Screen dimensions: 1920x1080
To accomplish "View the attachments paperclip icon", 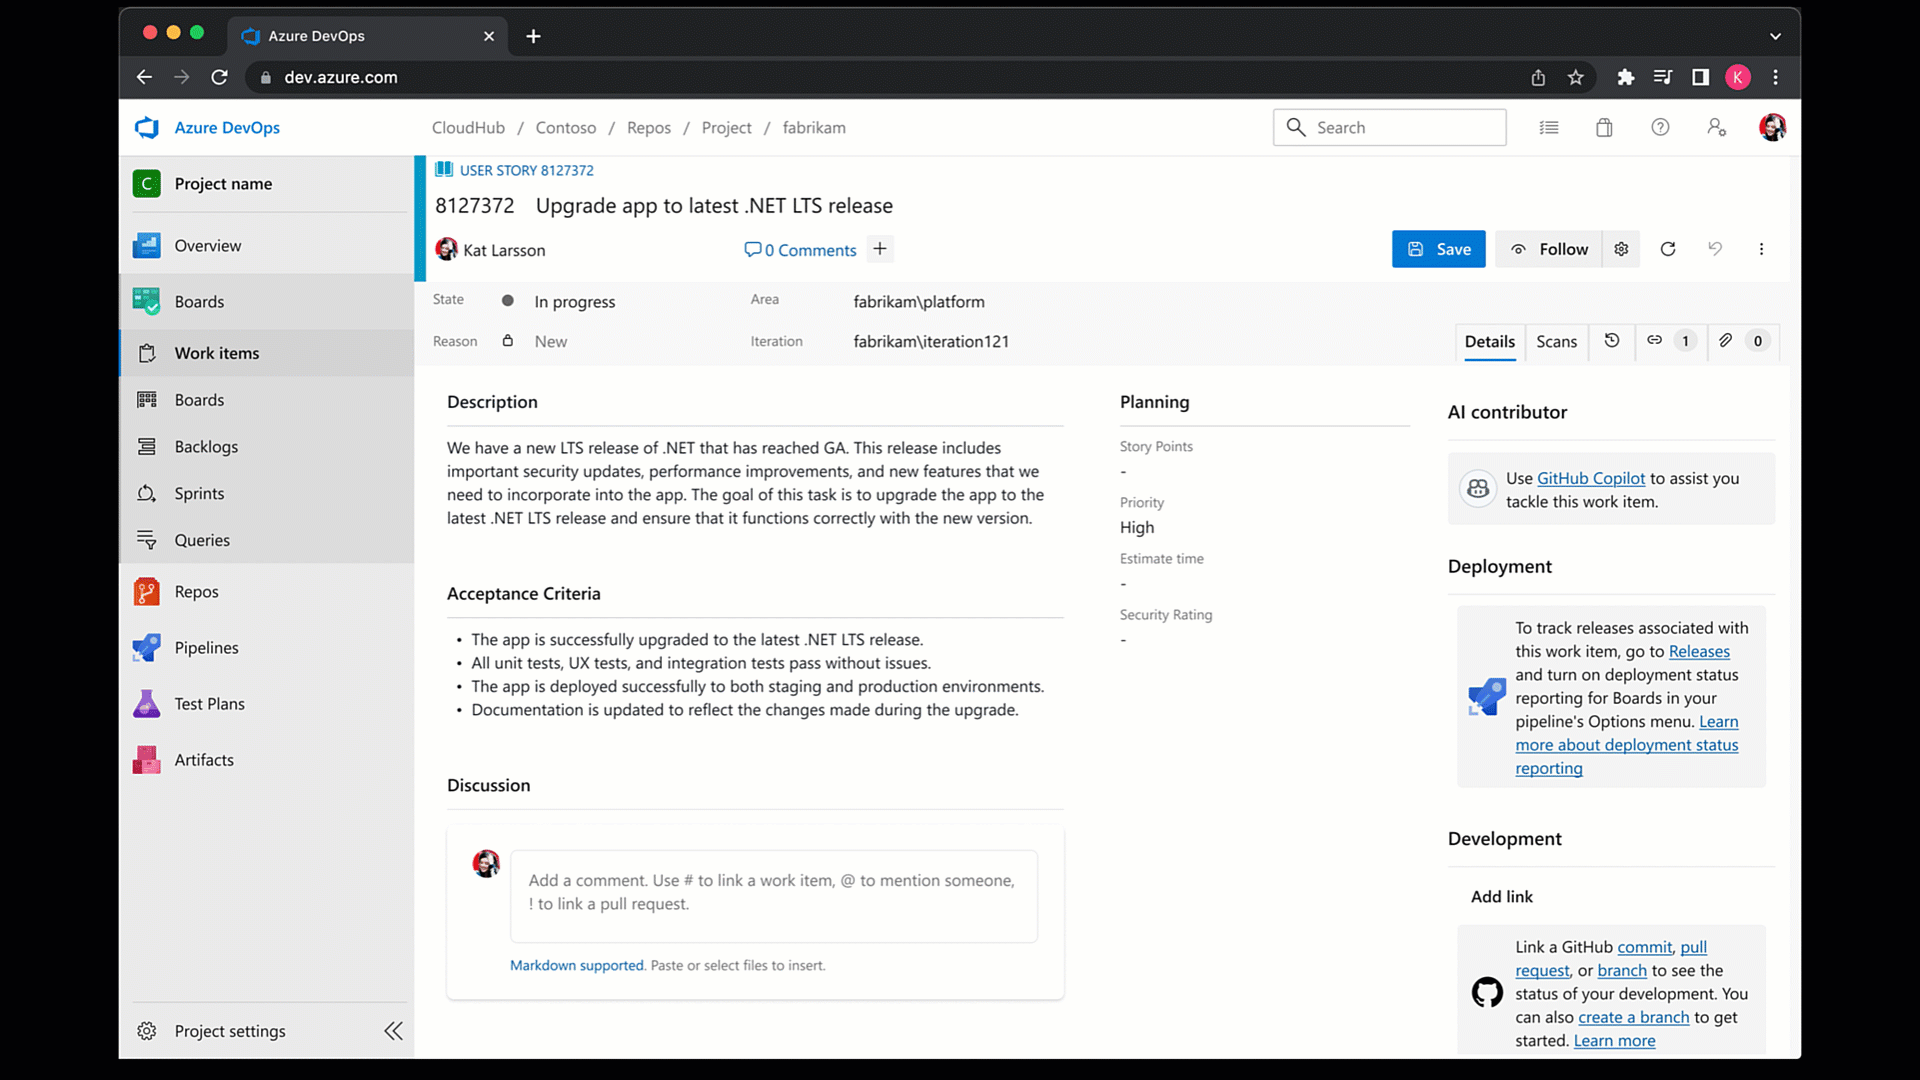I will (x=1724, y=341).
